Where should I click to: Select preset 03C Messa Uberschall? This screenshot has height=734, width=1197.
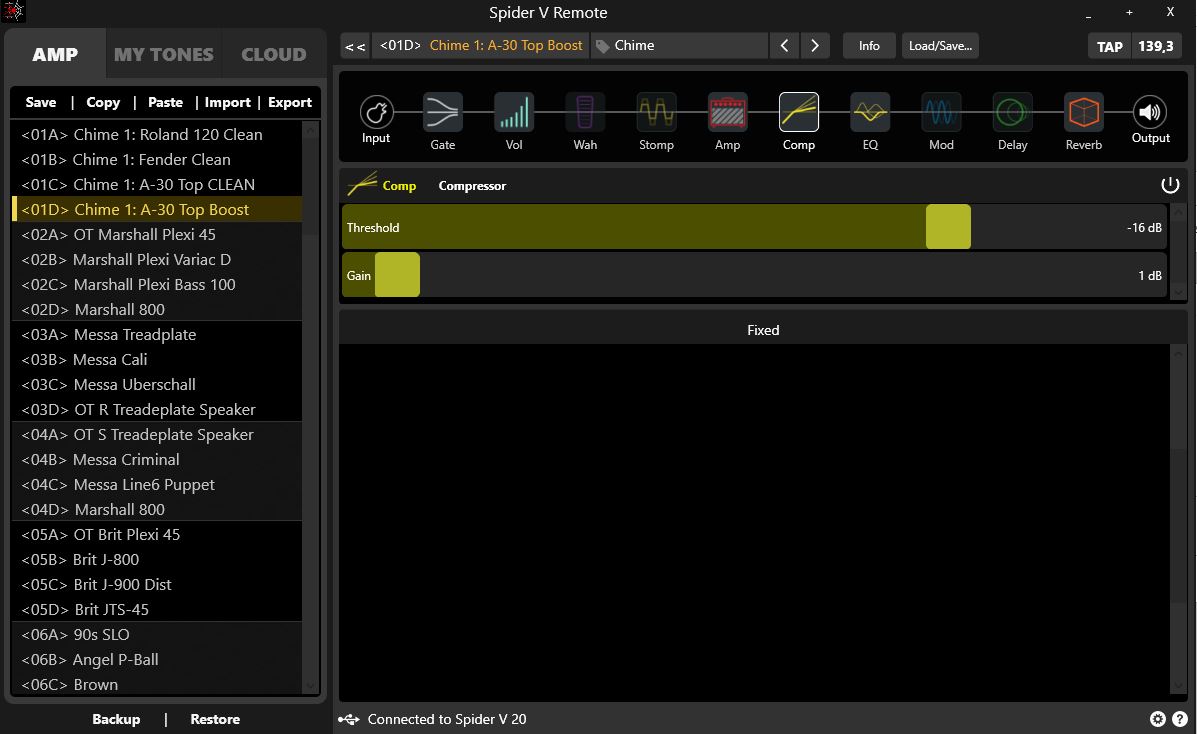pyautogui.click(x=156, y=384)
